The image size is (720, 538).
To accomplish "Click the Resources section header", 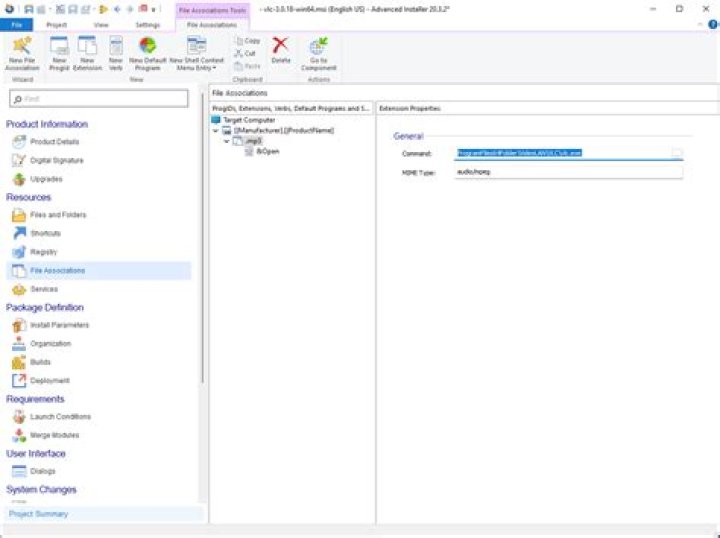I will point(28,197).
